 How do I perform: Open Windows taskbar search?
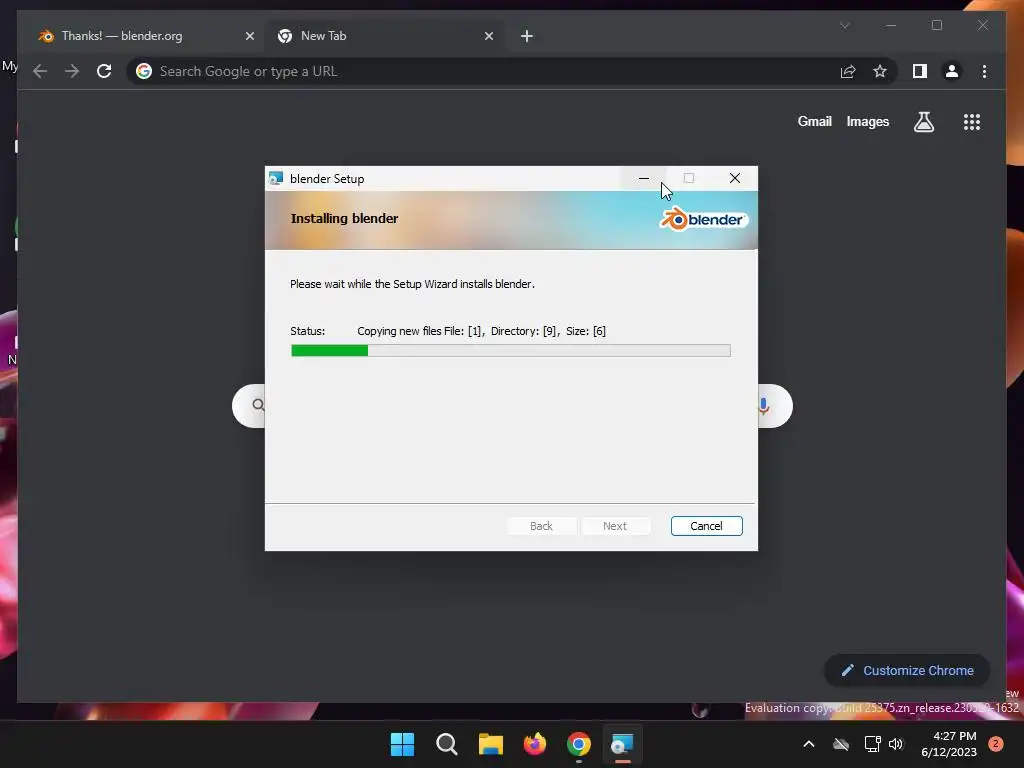pos(447,744)
